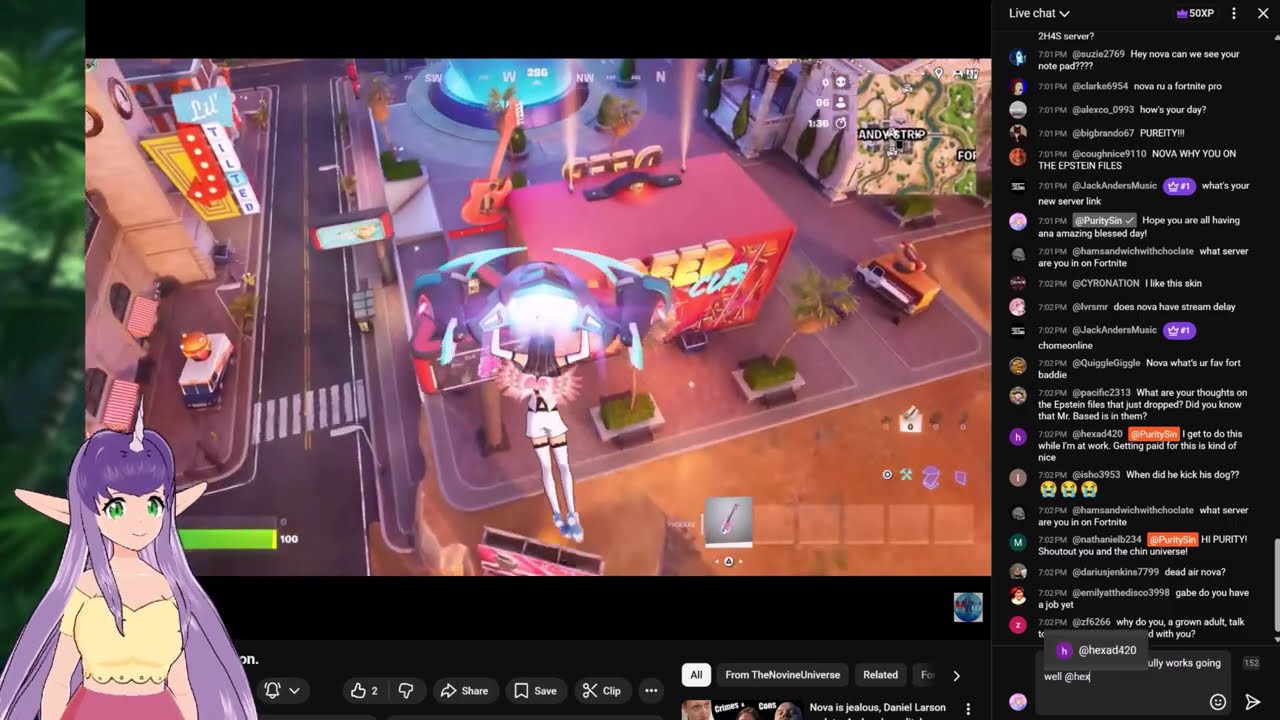1280x720 pixels.
Task: Open the 50XP crown points badge
Action: pyautogui.click(x=1195, y=13)
